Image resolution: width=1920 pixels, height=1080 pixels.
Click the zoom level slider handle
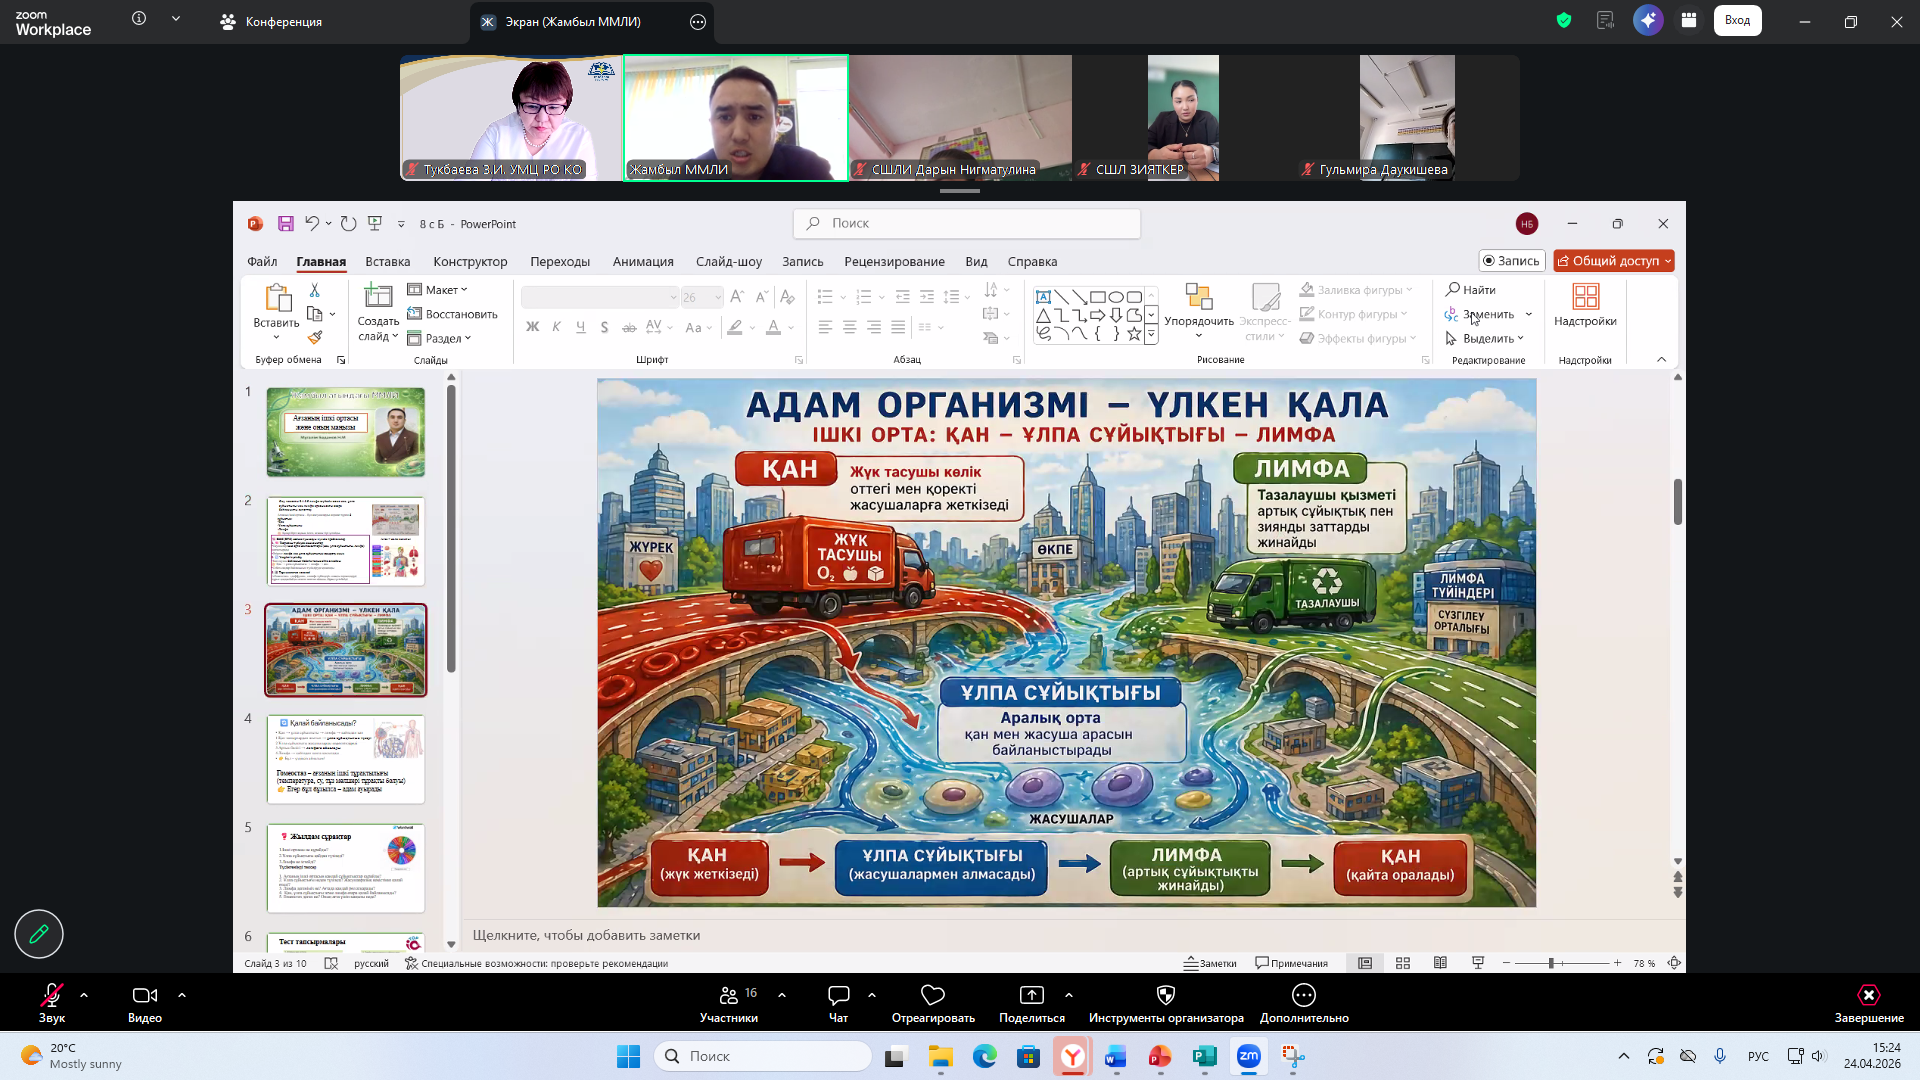pos(1551,963)
